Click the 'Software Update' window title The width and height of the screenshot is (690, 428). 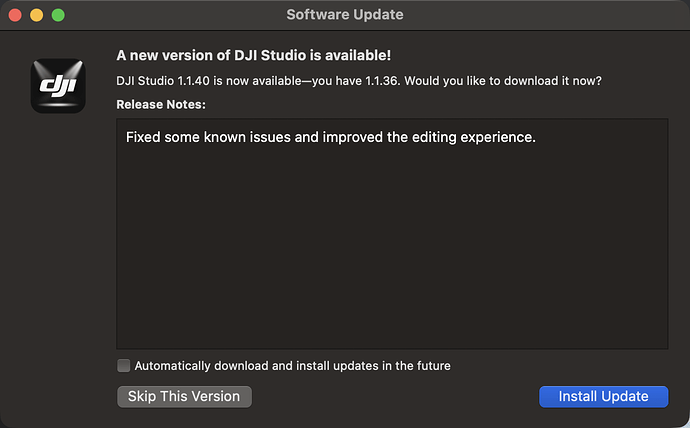pos(345,15)
